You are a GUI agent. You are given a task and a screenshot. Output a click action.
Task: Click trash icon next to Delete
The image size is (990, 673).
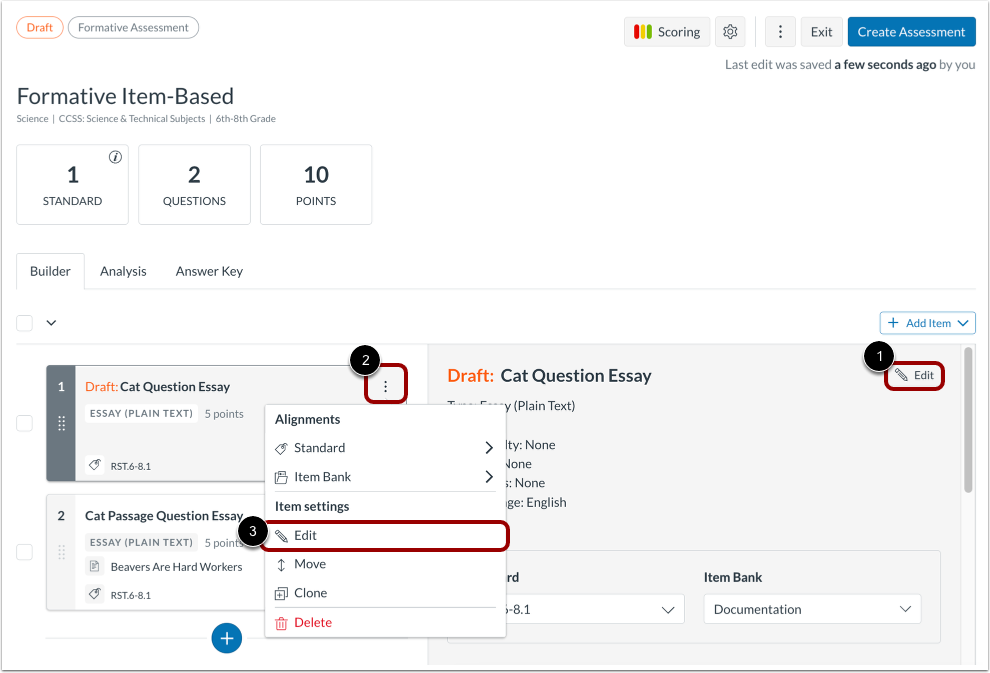pos(282,623)
